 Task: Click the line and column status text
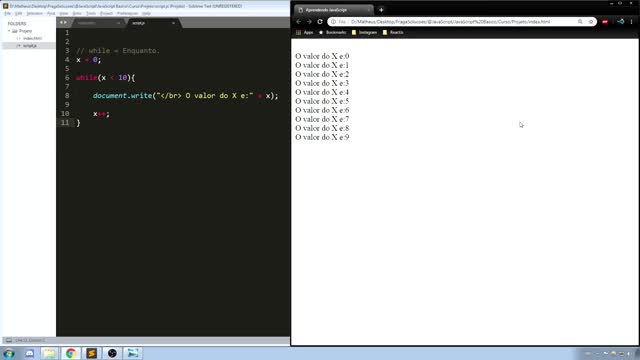click(30, 340)
